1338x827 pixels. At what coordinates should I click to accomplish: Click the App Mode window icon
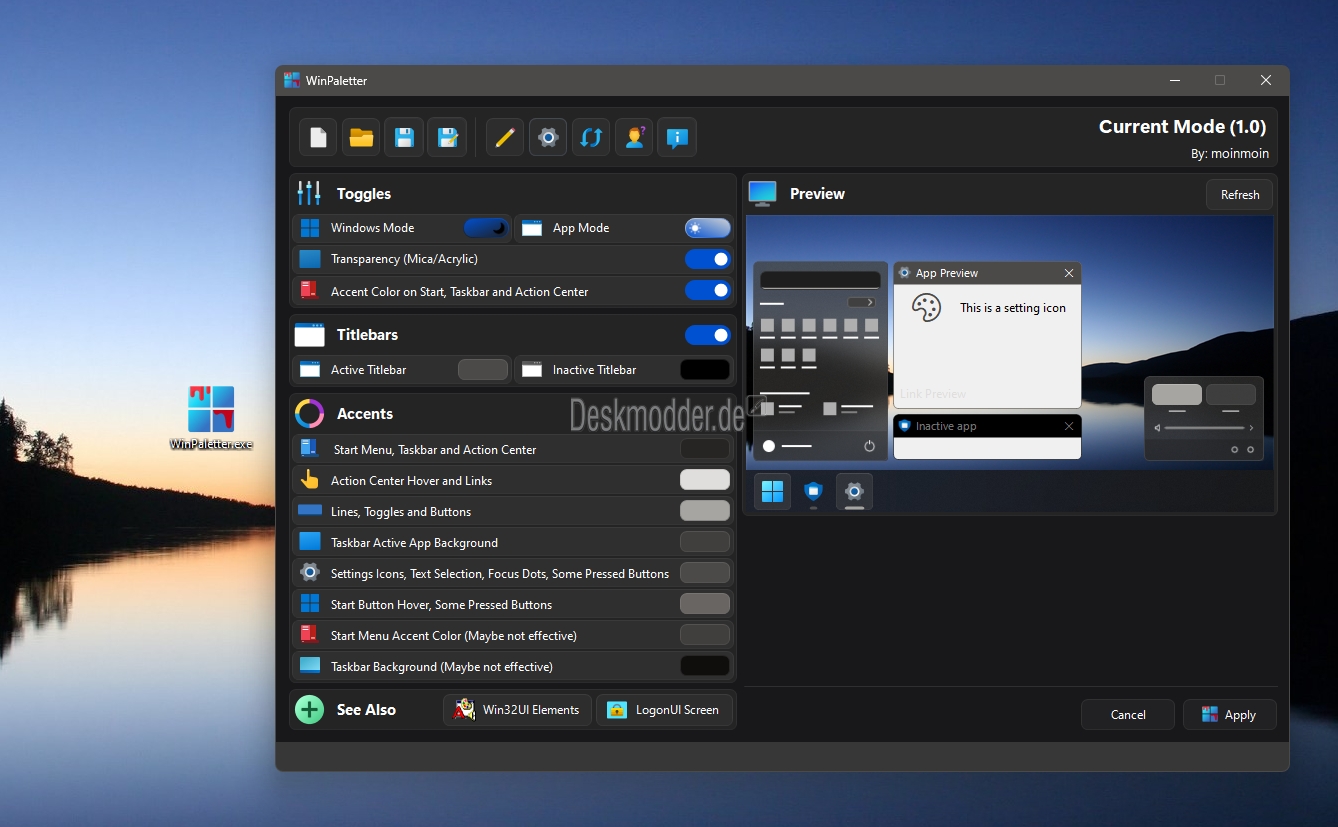click(532, 228)
